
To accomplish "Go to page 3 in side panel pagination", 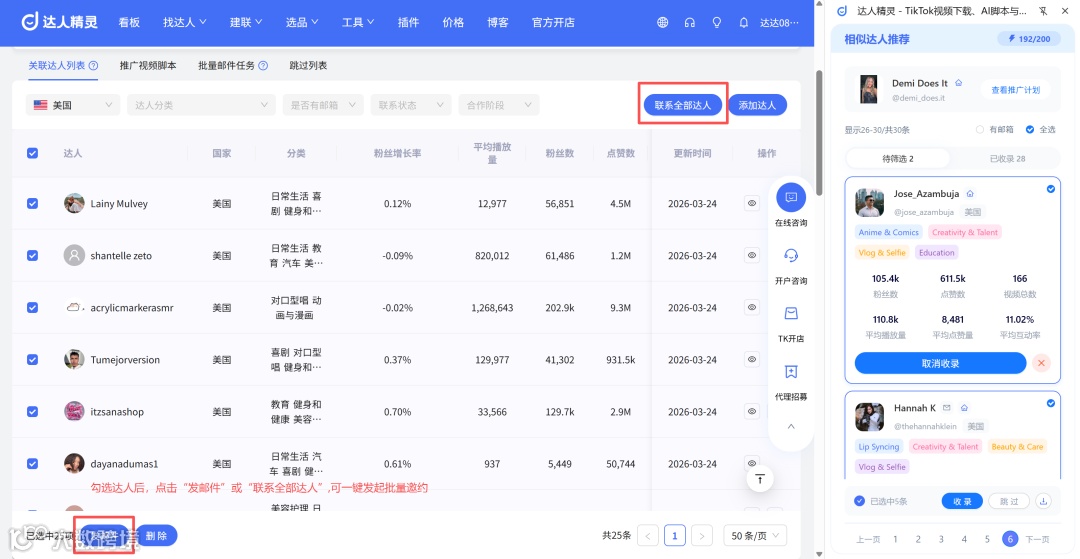I will coord(941,539).
